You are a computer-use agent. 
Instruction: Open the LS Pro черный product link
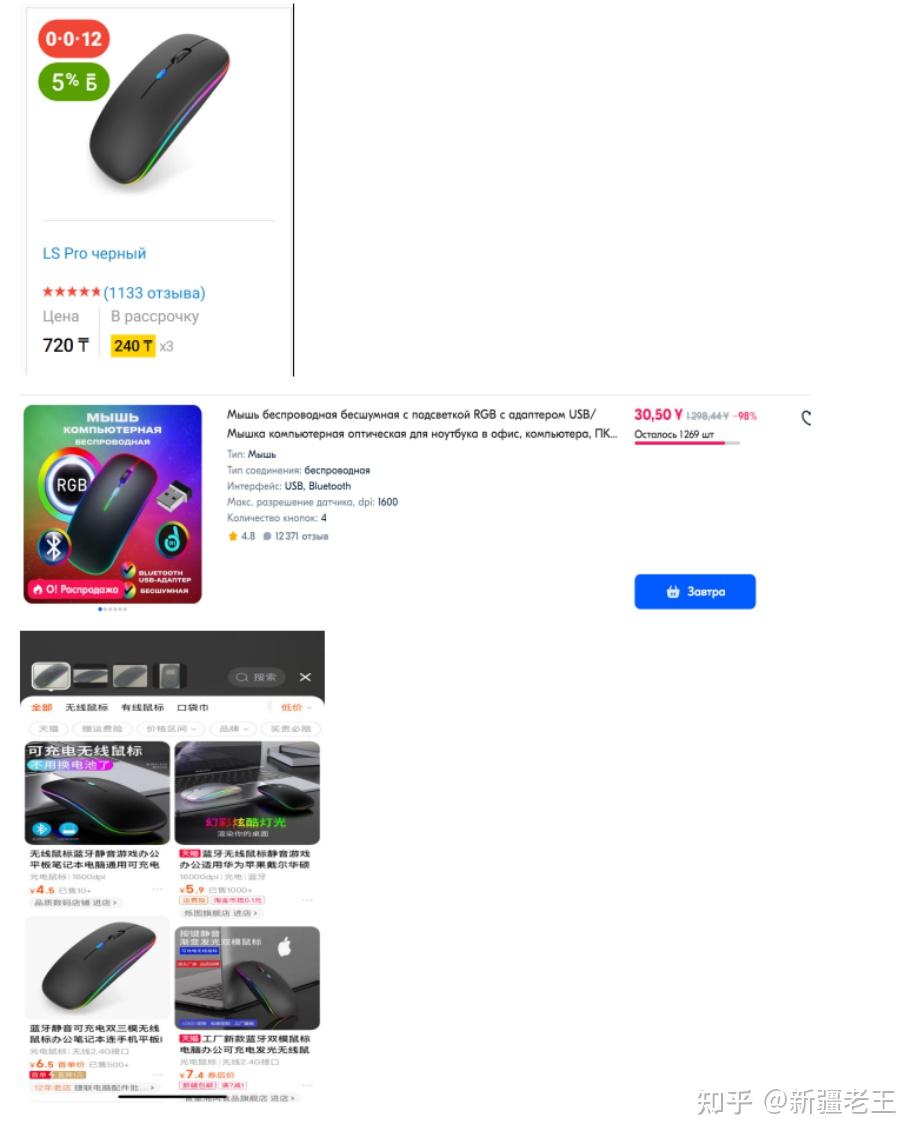pos(94,254)
